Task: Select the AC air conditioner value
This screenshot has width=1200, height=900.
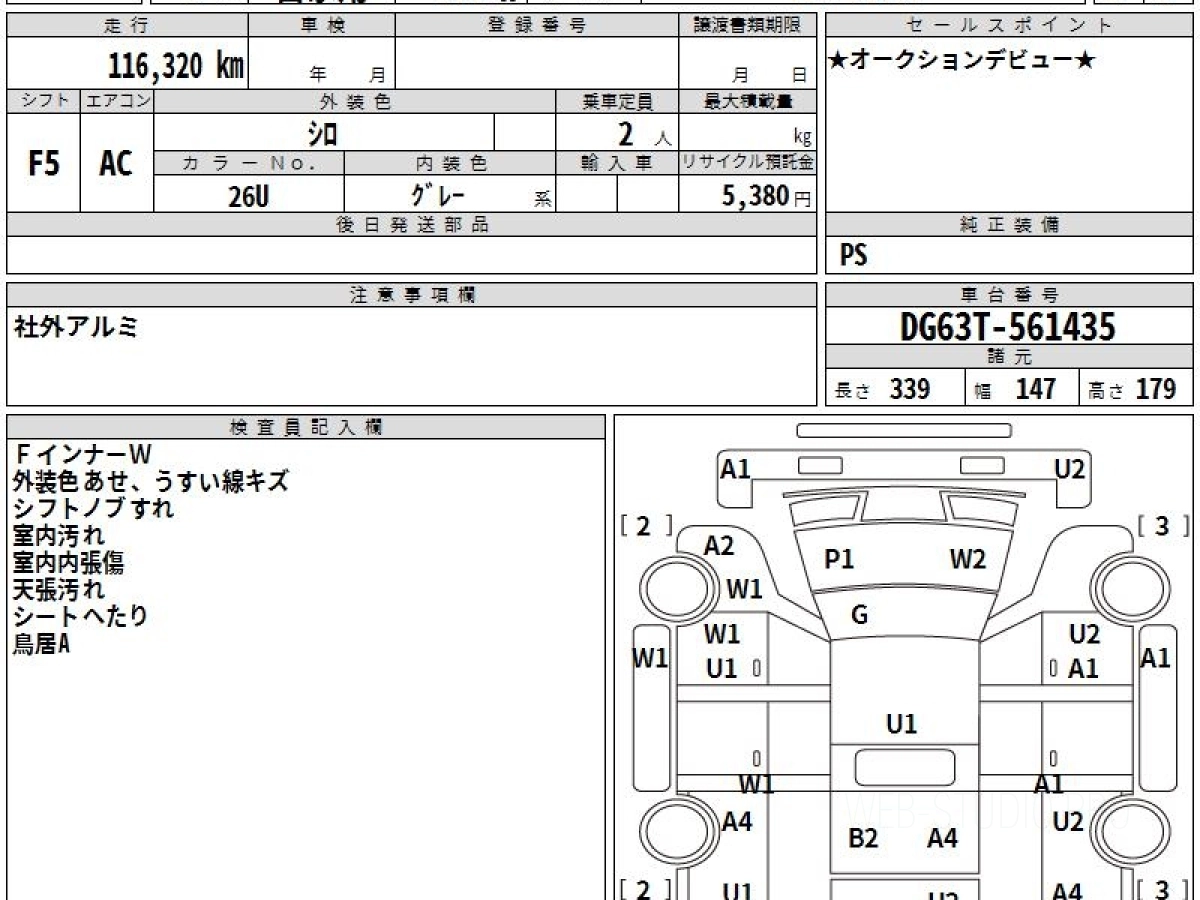Action: [x=116, y=163]
